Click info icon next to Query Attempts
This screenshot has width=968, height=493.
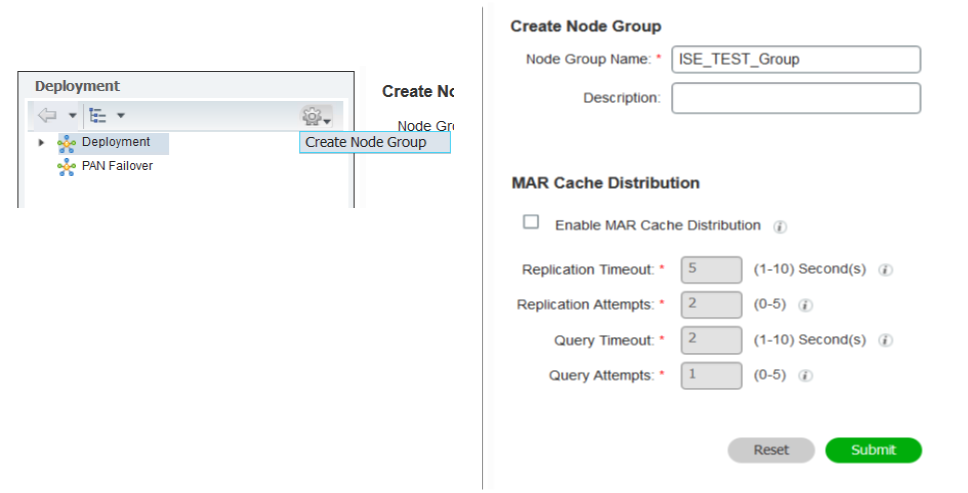pos(805,376)
